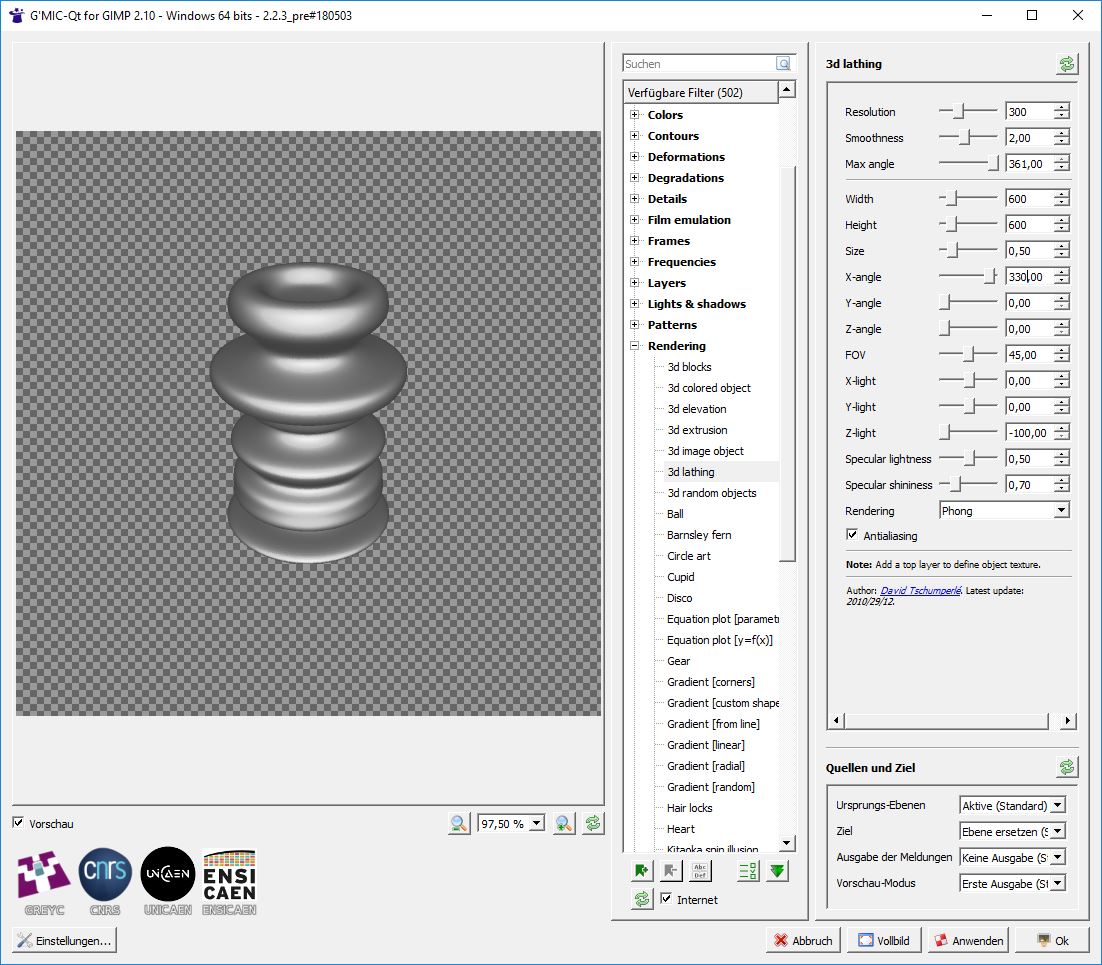Toggle the Vorschau preview checkbox

pos(19,823)
